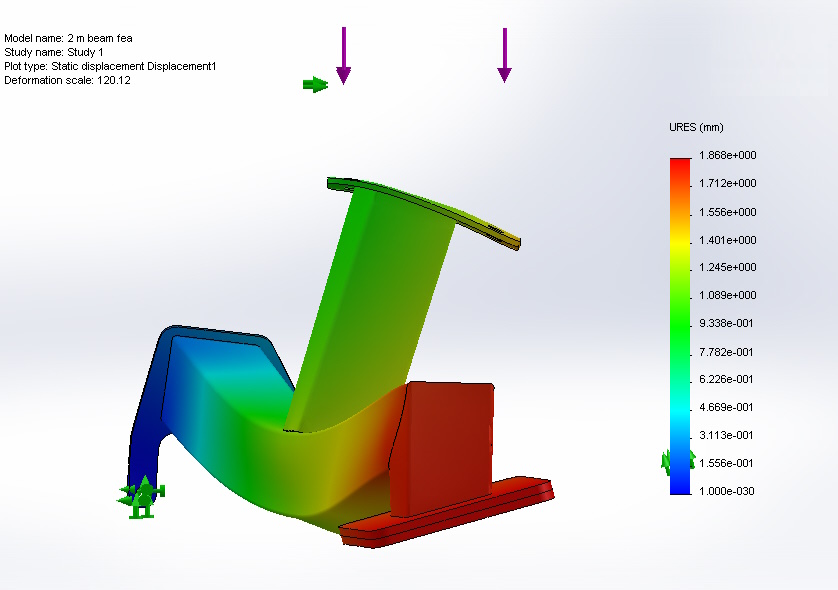The height and width of the screenshot is (590, 838).
Task: Click the Model name: 2 m beam fea text
Action: coord(68,39)
